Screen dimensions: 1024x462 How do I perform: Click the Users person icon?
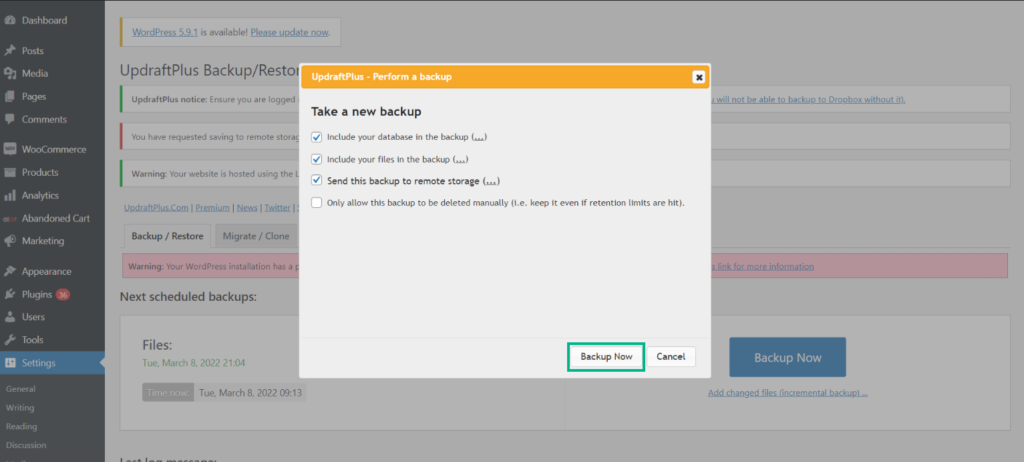click(10, 317)
